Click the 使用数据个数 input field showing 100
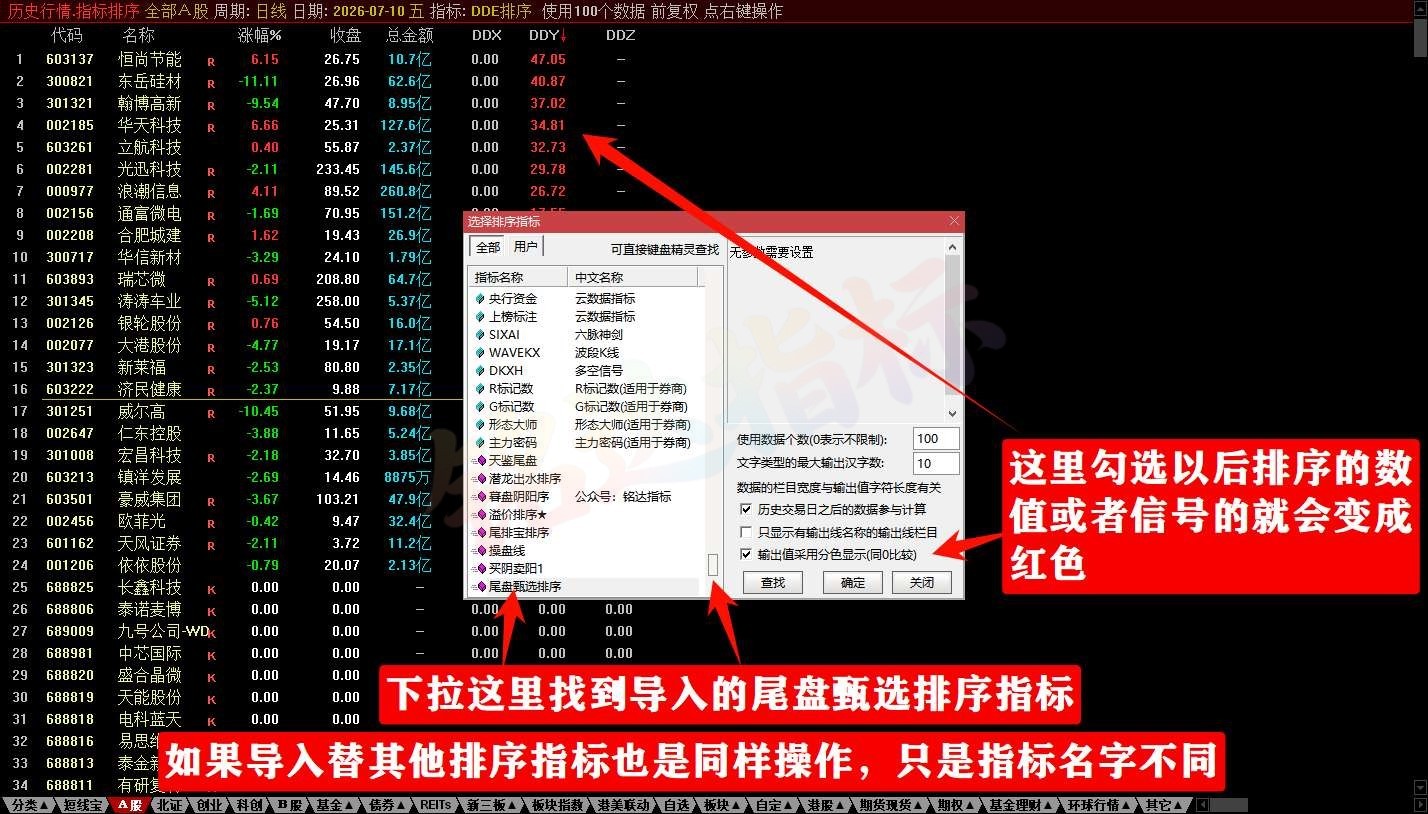The height and width of the screenshot is (814, 1428). [x=936, y=439]
